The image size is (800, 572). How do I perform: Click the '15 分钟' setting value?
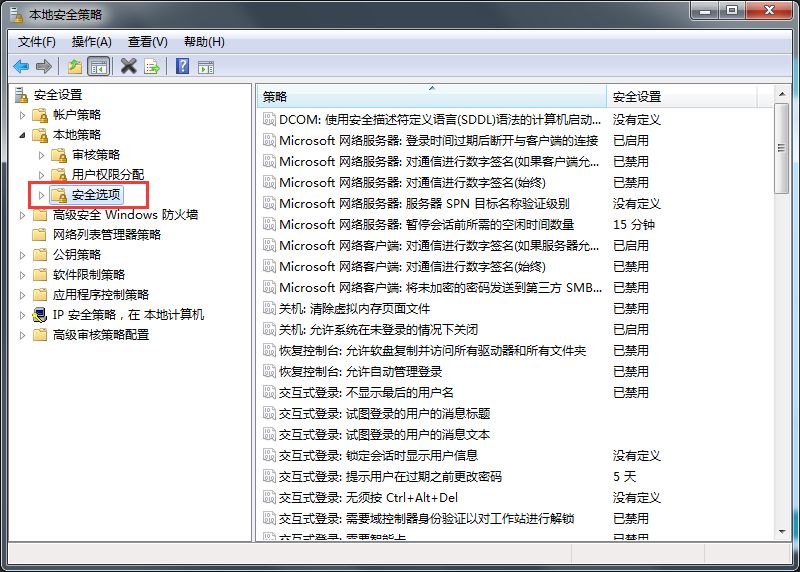coord(634,225)
